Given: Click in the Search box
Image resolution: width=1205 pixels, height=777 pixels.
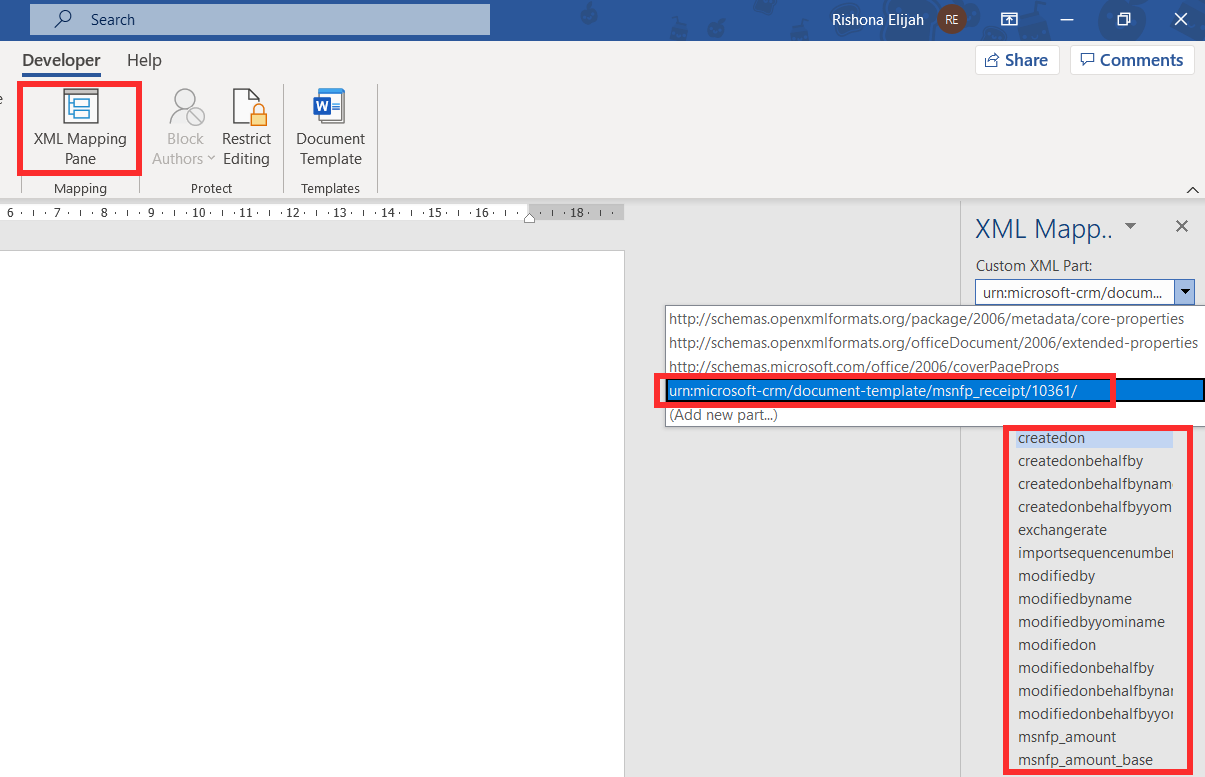Looking at the screenshot, I should pos(260,19).
